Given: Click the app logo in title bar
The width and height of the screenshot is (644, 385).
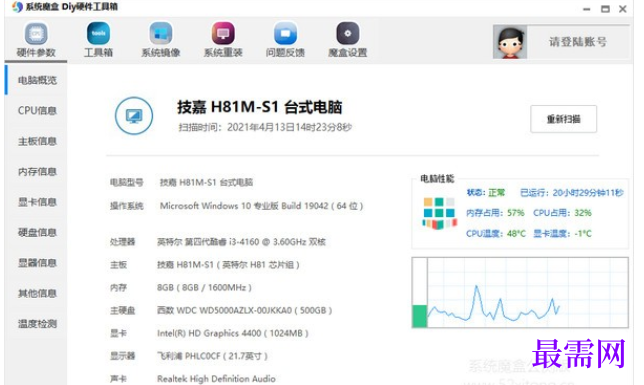Looking at the screenshot, I should [x=17, y=7].
